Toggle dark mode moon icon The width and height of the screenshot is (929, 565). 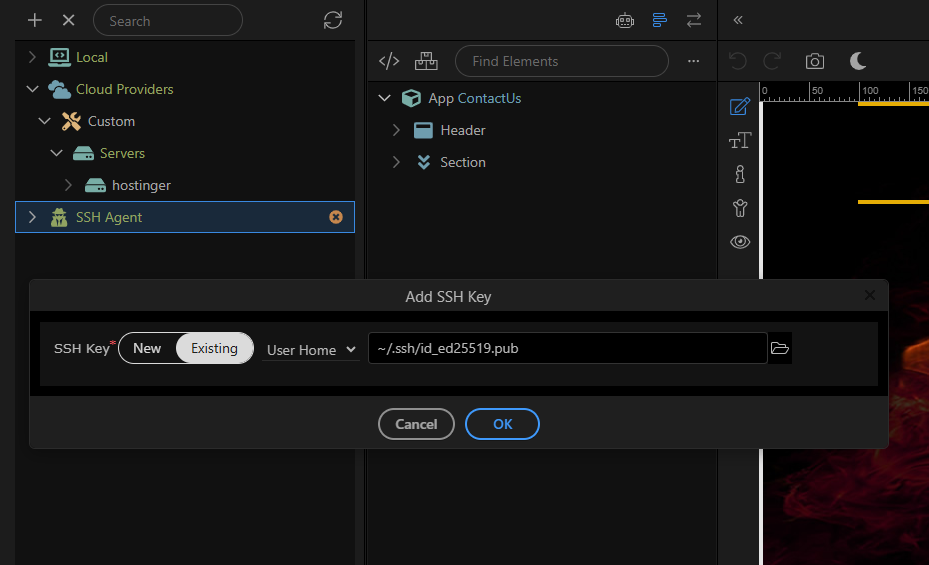(858, 60)
